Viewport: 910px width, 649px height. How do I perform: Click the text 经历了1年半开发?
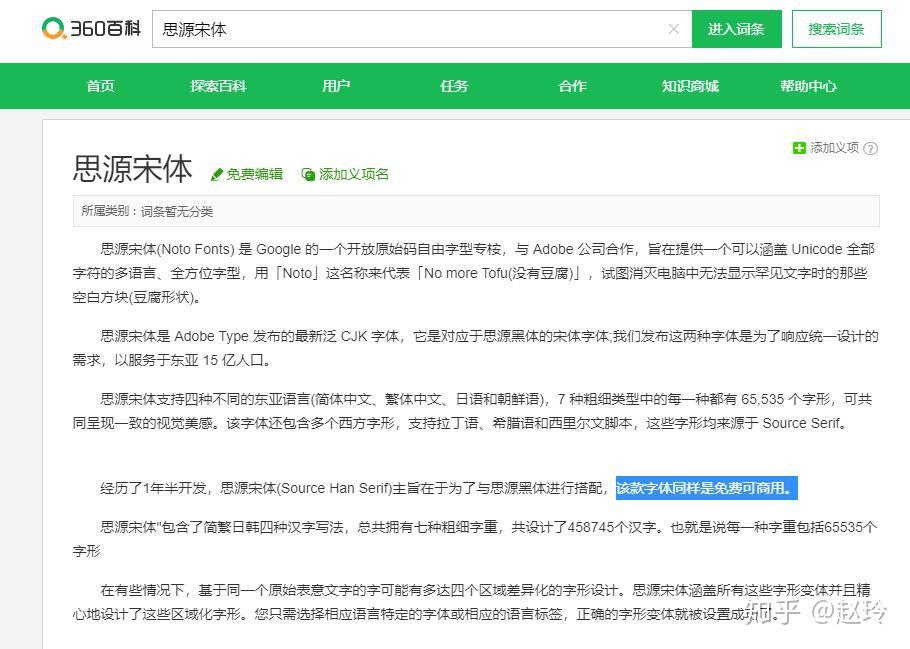click(153, 488)
